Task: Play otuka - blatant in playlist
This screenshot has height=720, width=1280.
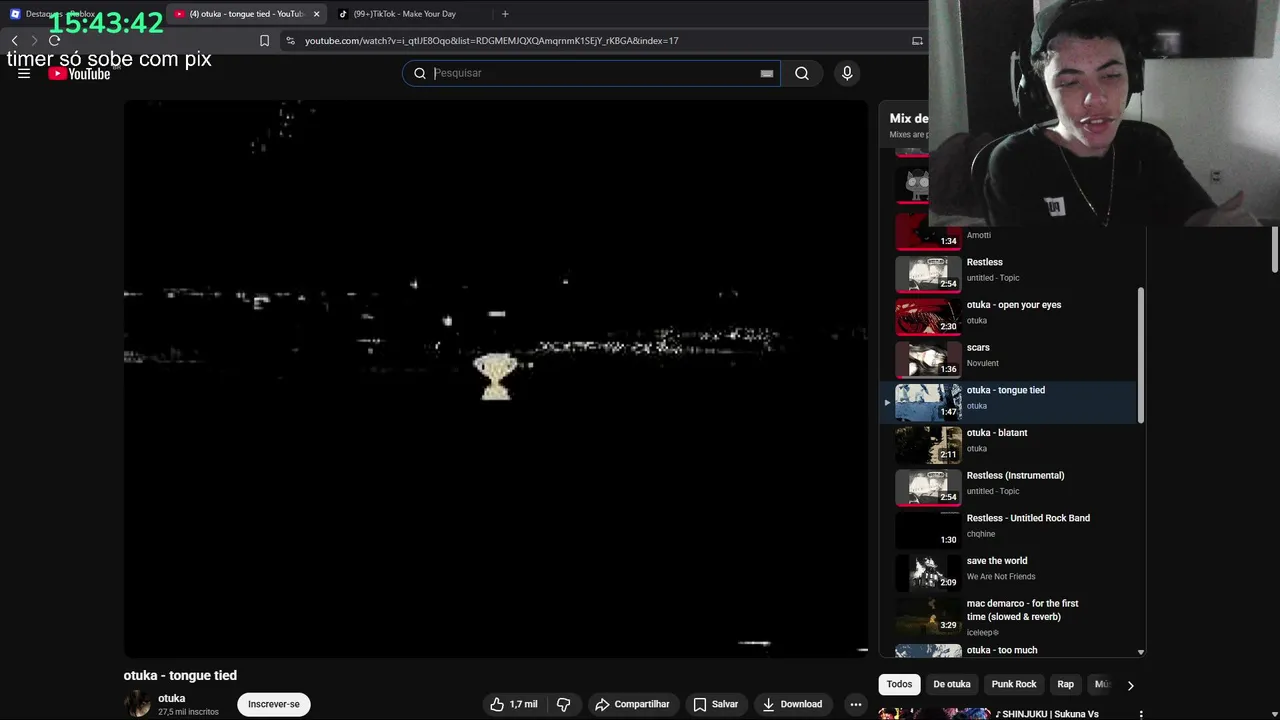Action: click(x=1010, y=444)
